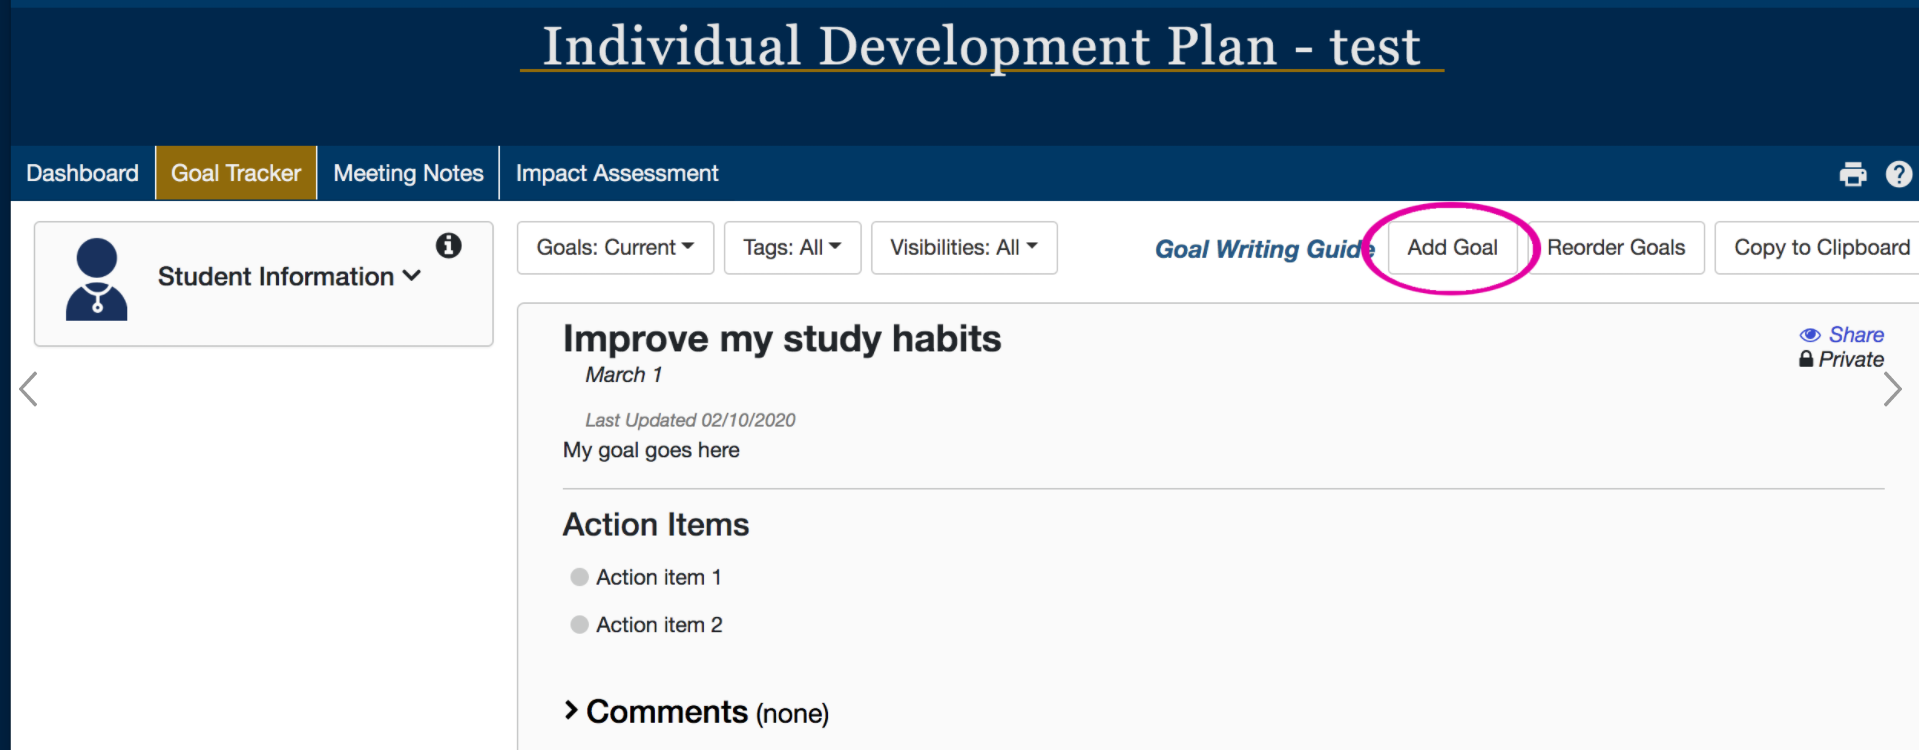Screen dimensions: 1919x750
Task: Click the left arrow chevron
Action: pyautogui.click(x=29, y=389)
